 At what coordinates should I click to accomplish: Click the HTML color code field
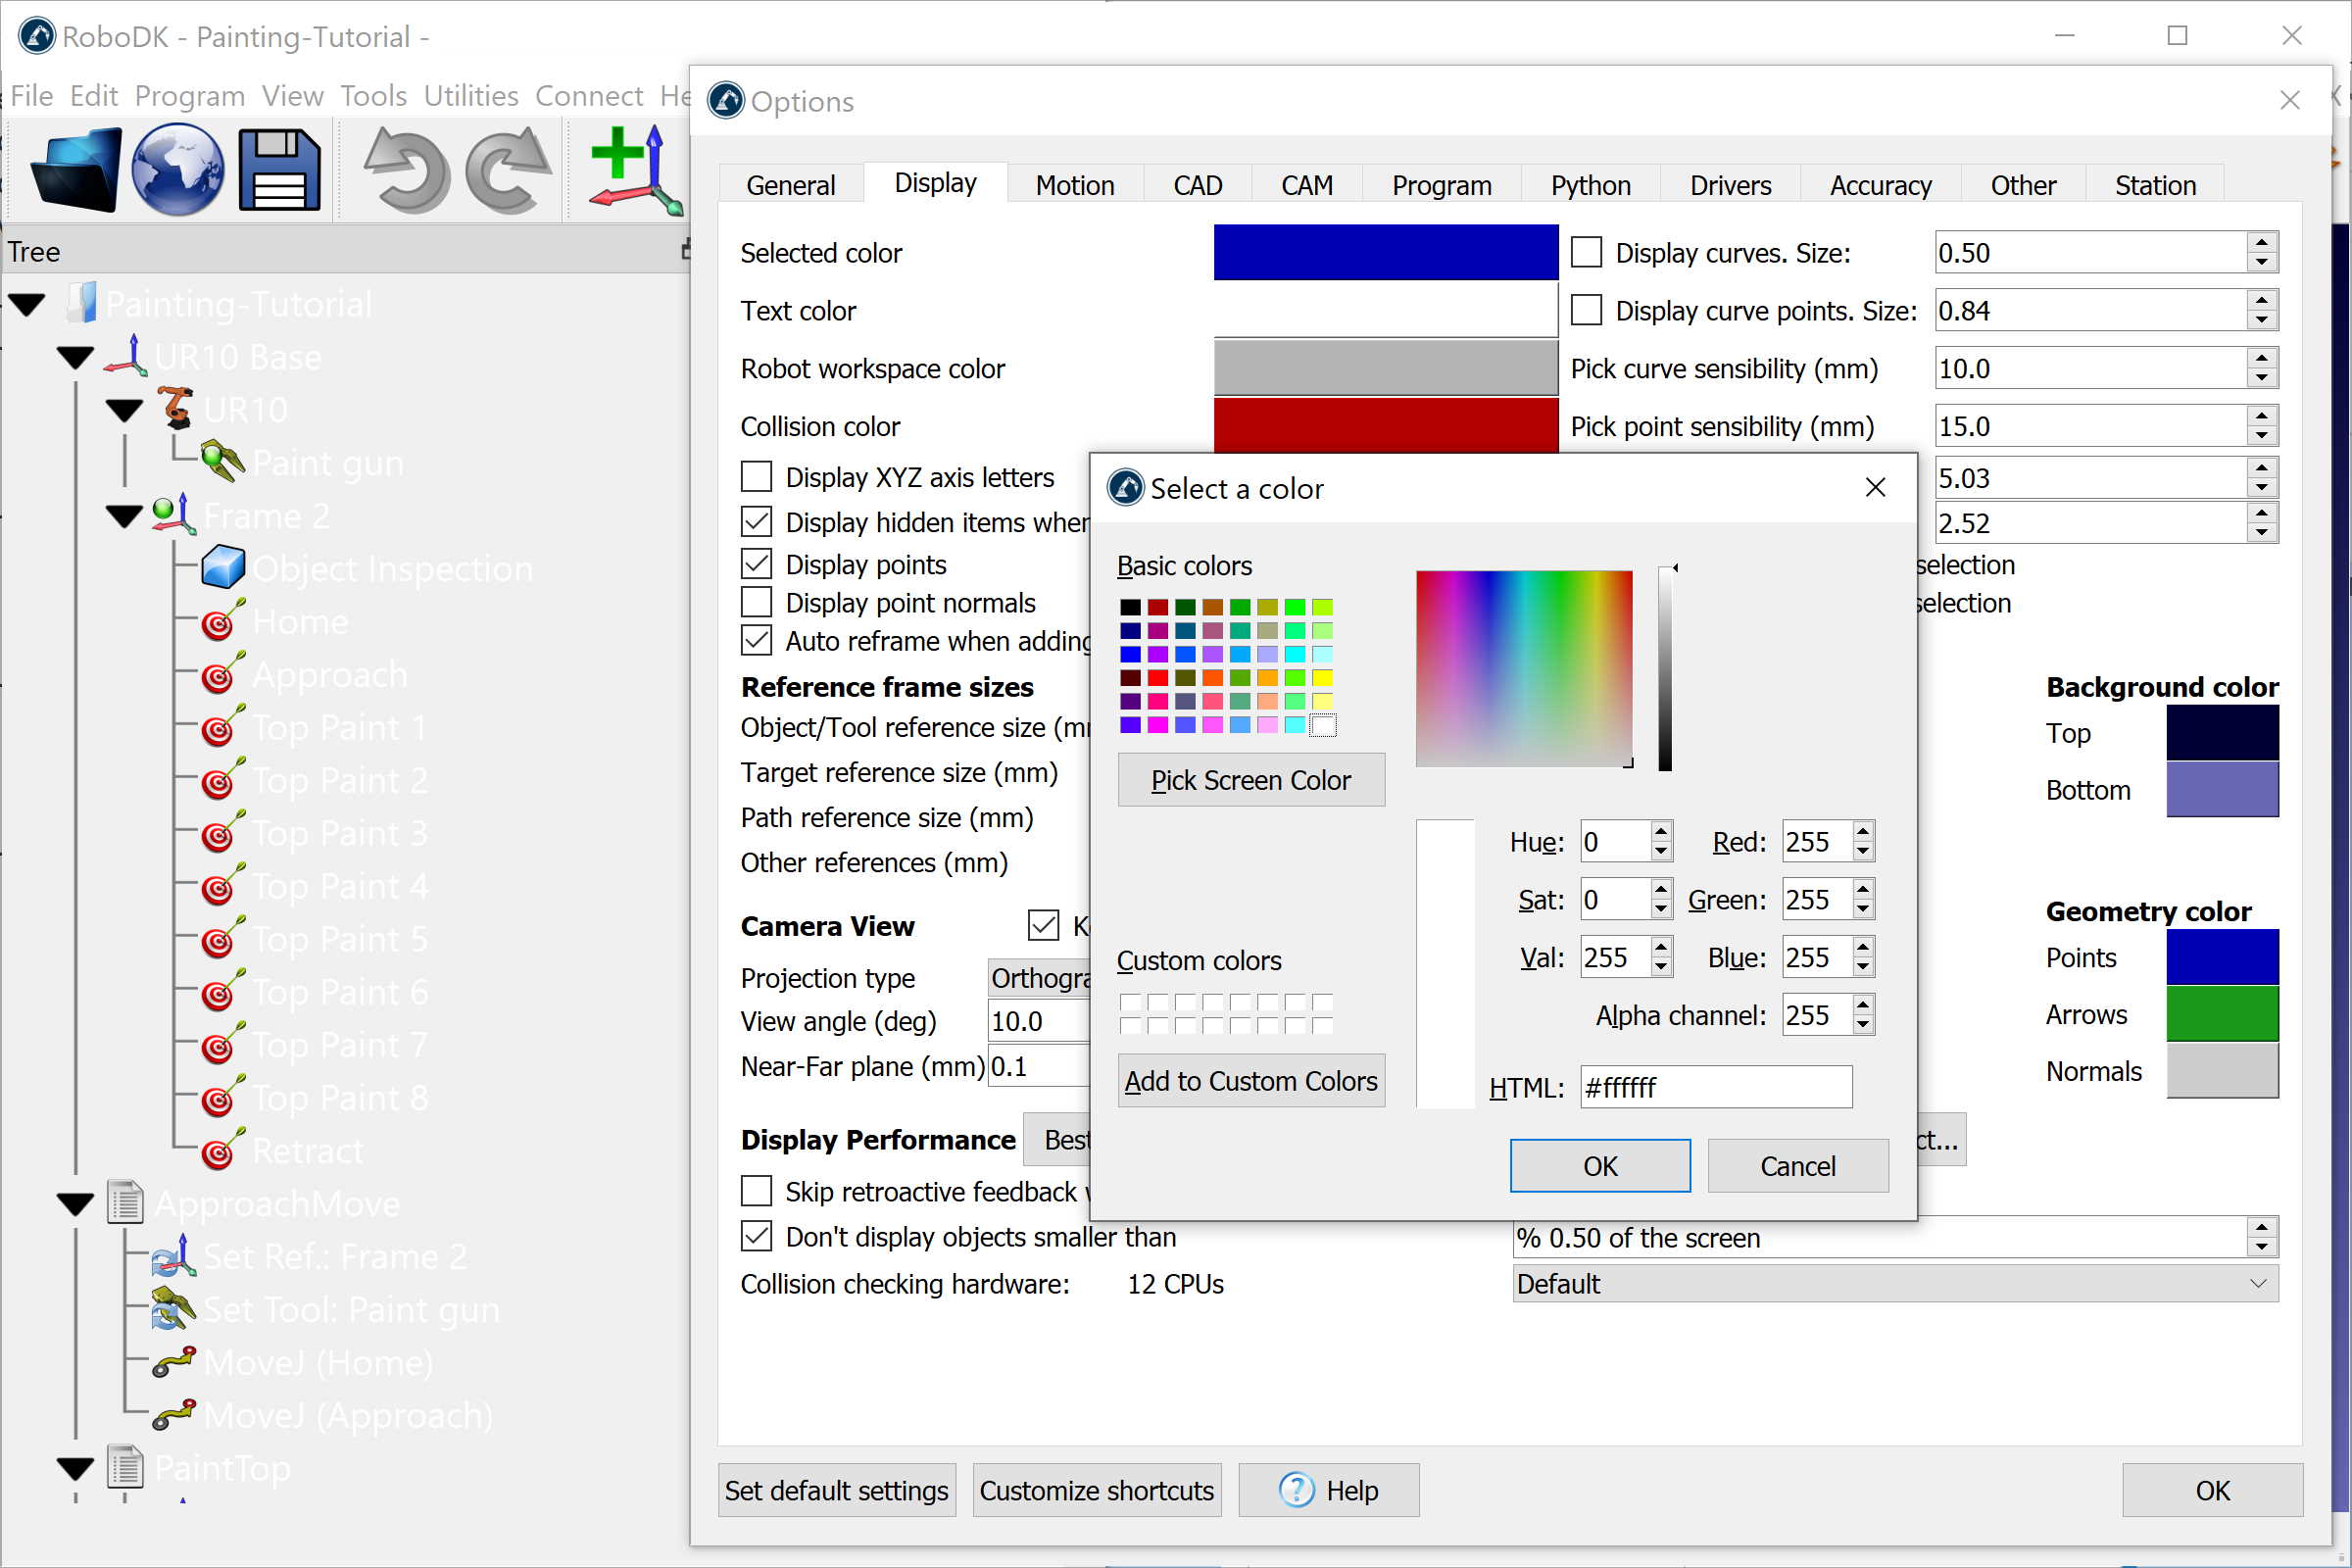[1715, 1087]
